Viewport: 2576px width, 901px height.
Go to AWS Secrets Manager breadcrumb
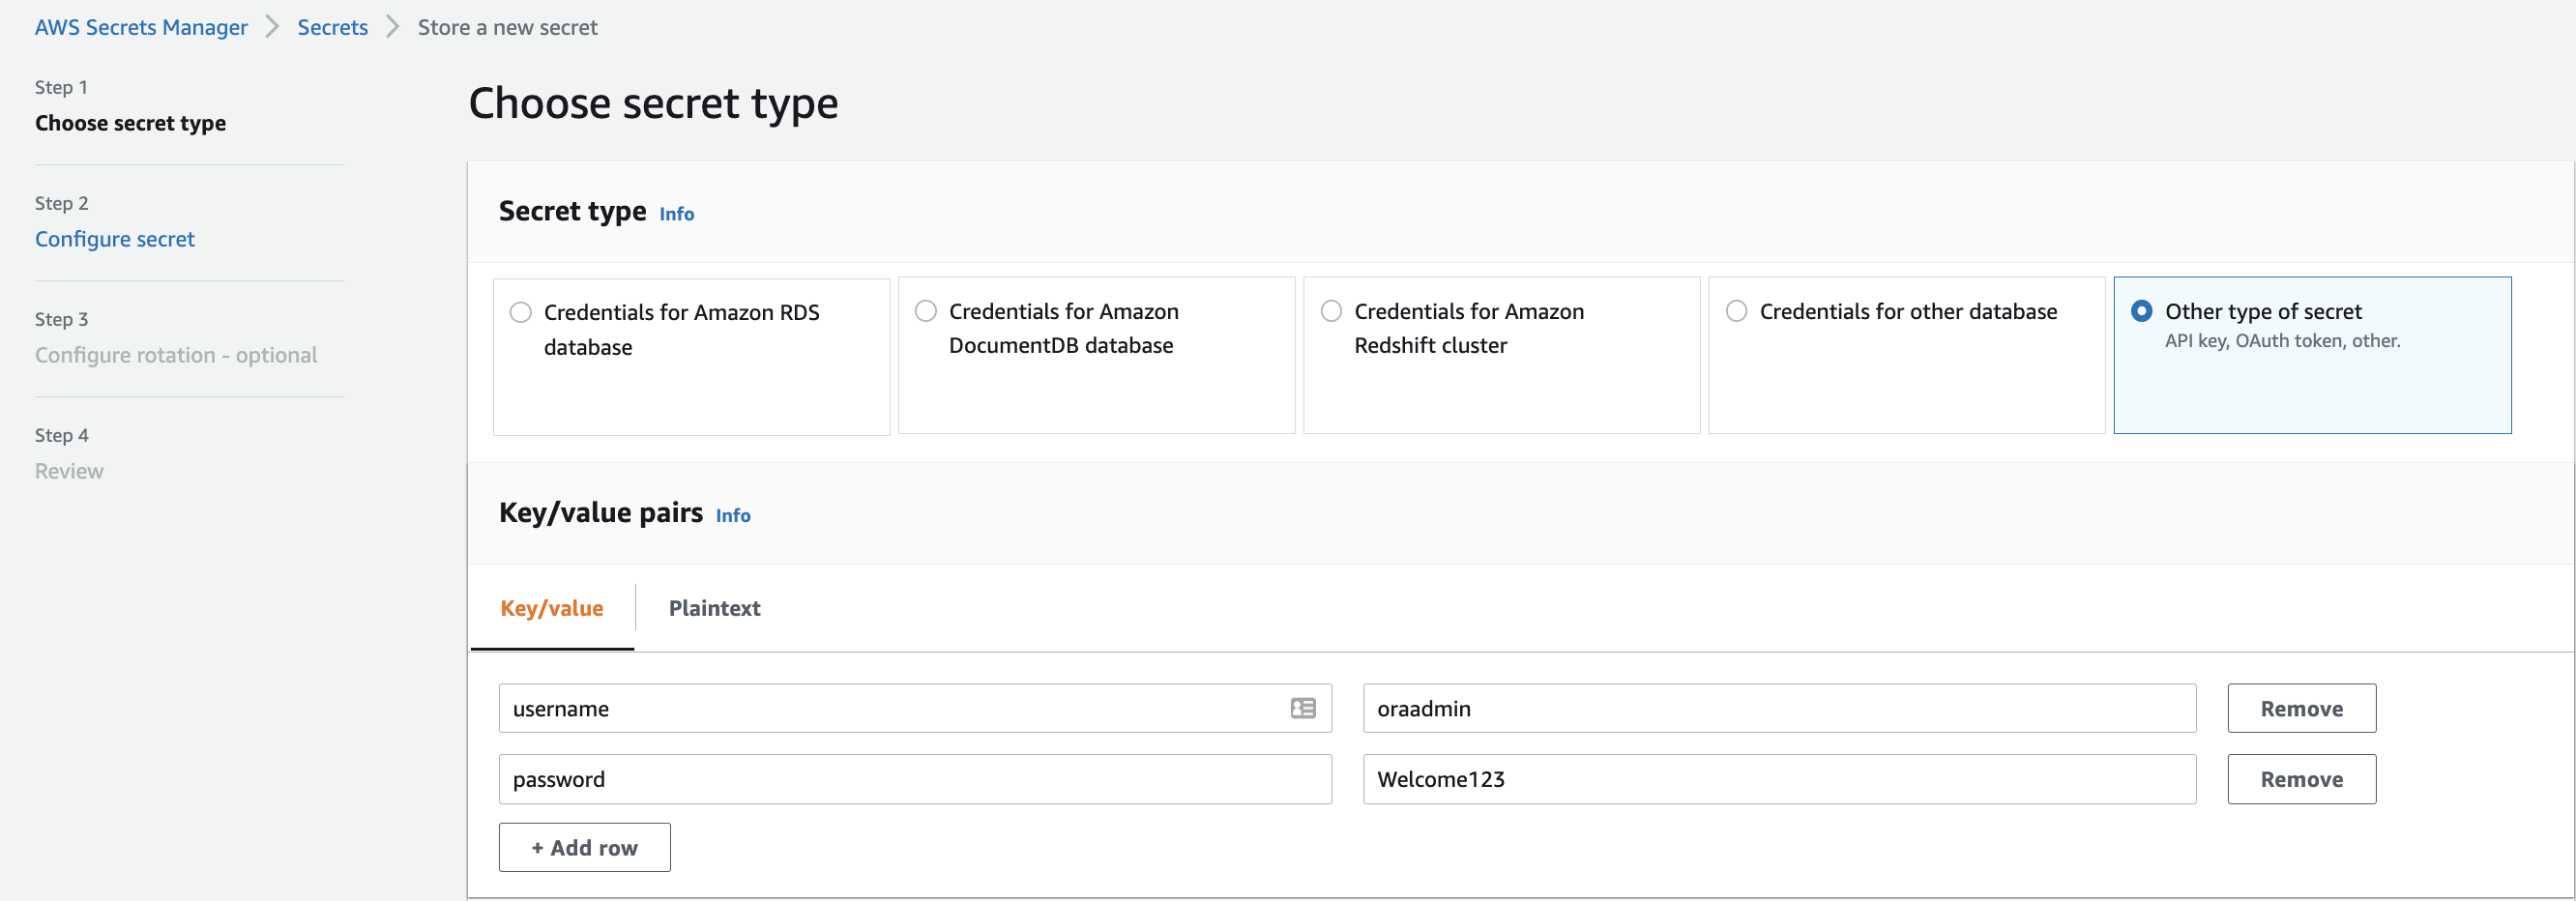coord(141,27)
